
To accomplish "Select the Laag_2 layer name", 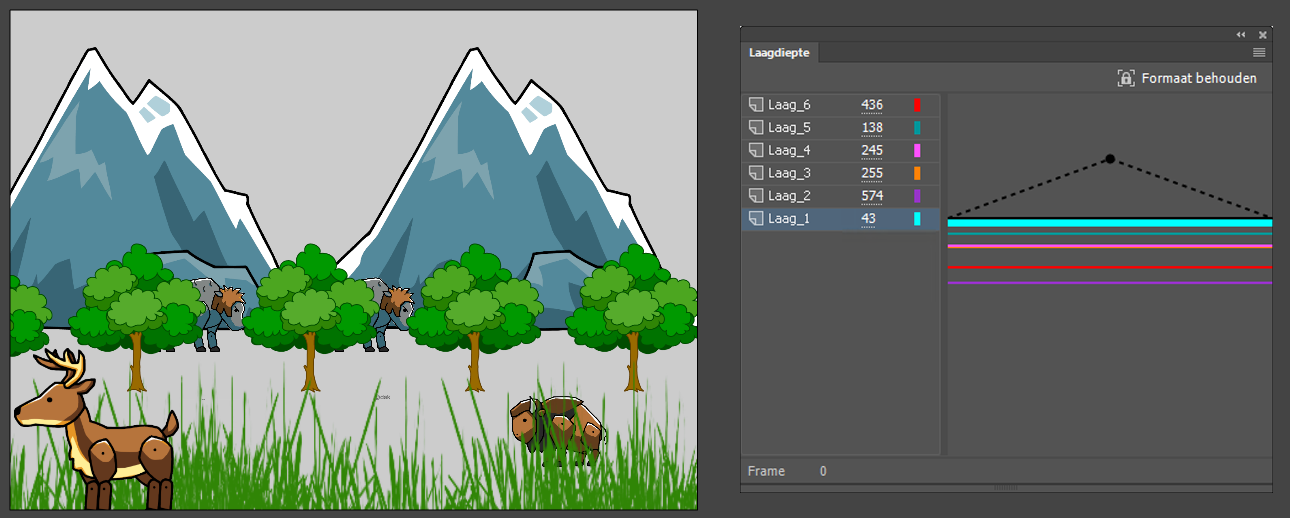I will [x=789, y=196].
